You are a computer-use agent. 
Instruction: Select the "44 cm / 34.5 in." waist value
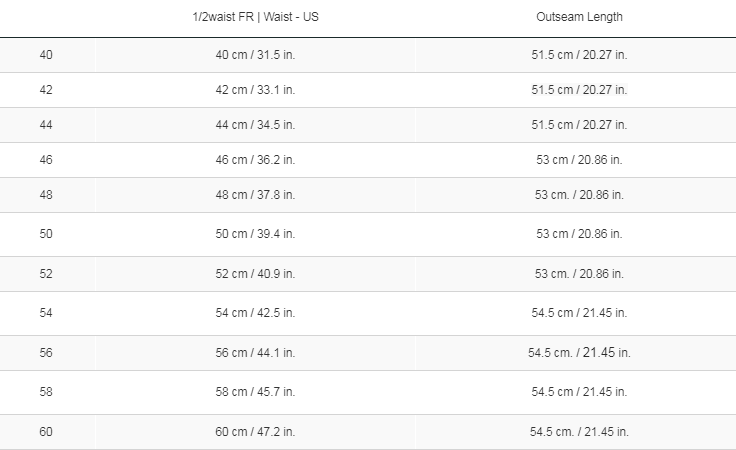coord(255,125)
